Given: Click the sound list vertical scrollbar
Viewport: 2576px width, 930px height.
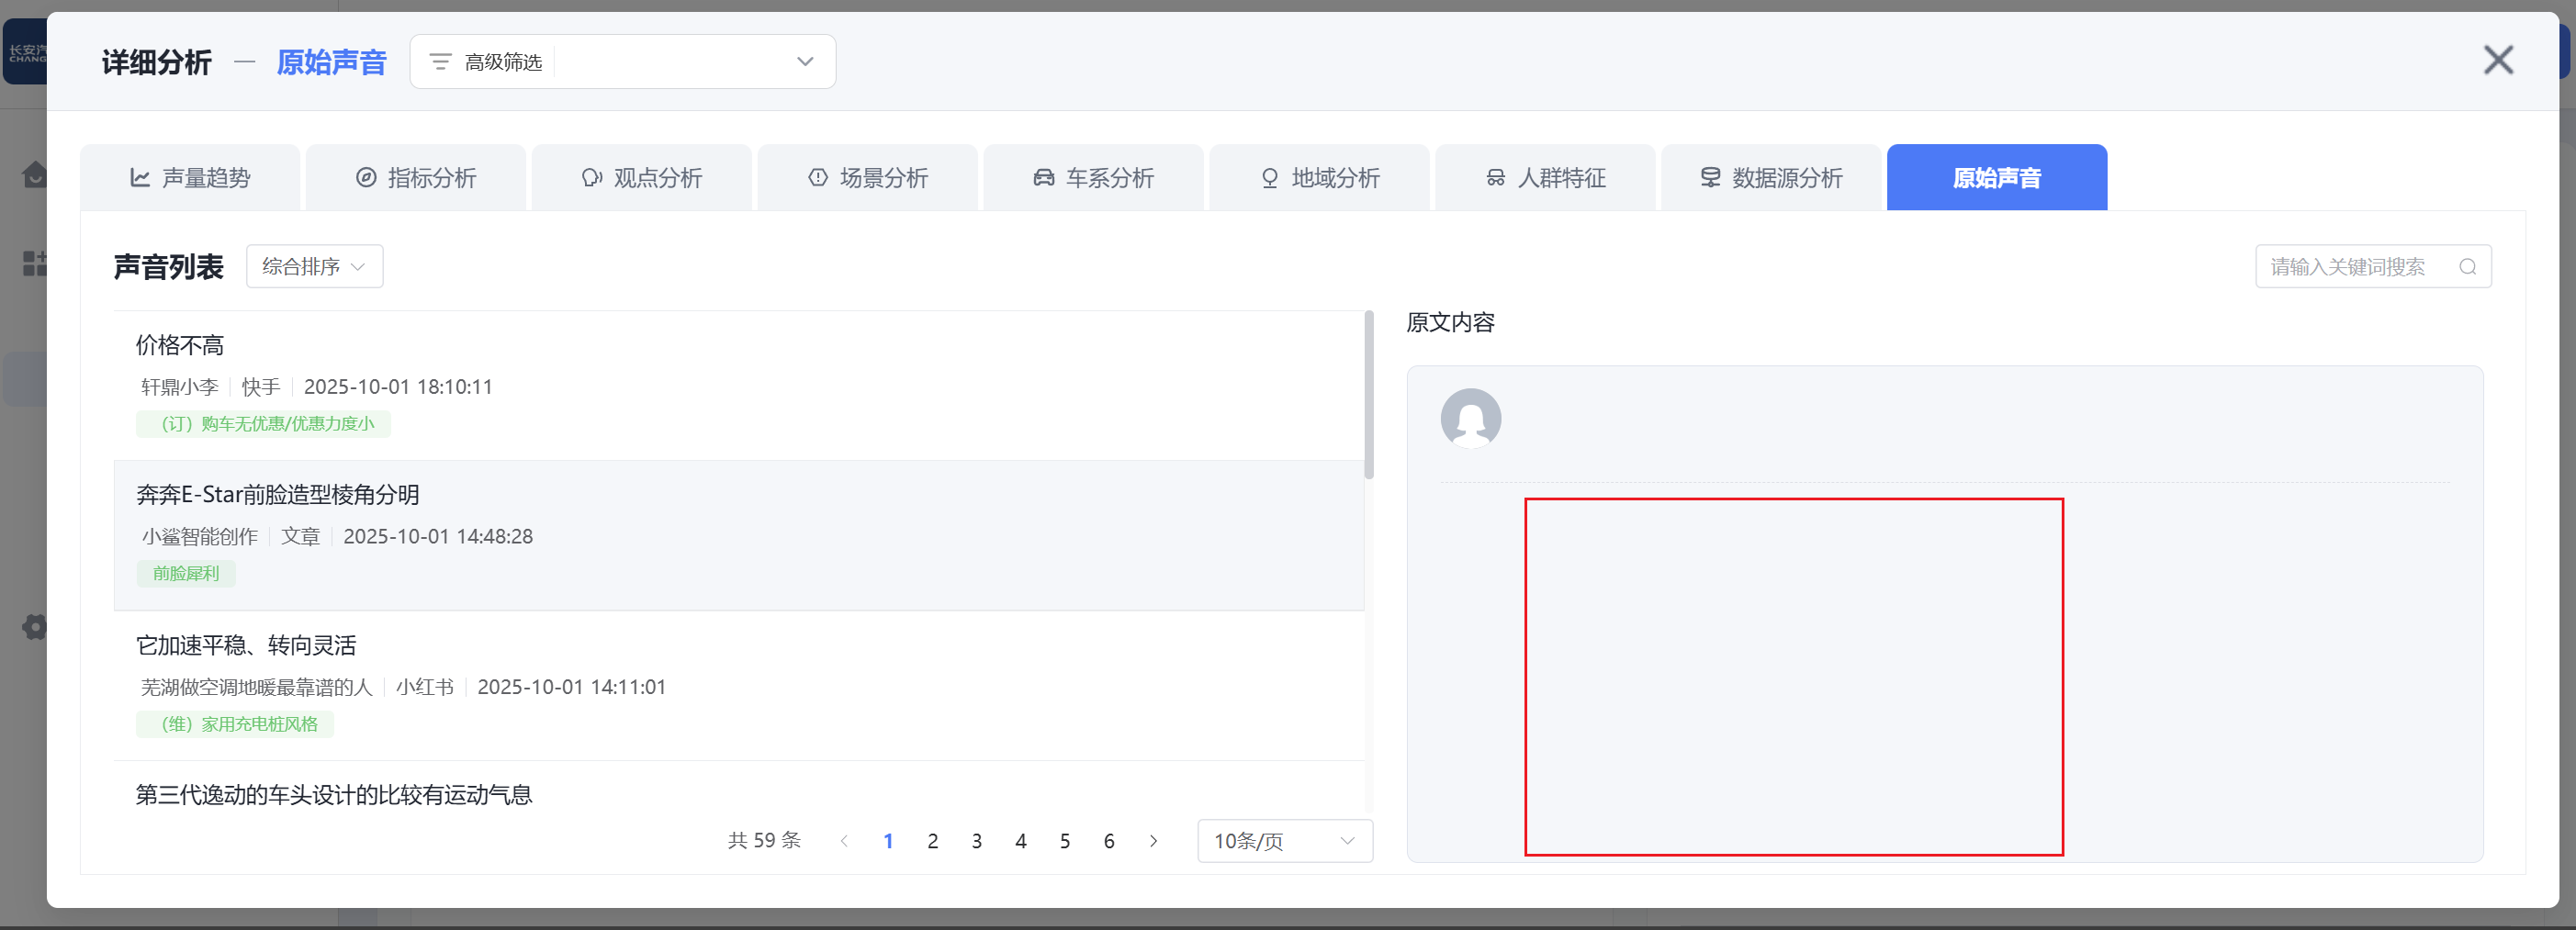Looking at the screenshot, I should [x=1369, y=396].
